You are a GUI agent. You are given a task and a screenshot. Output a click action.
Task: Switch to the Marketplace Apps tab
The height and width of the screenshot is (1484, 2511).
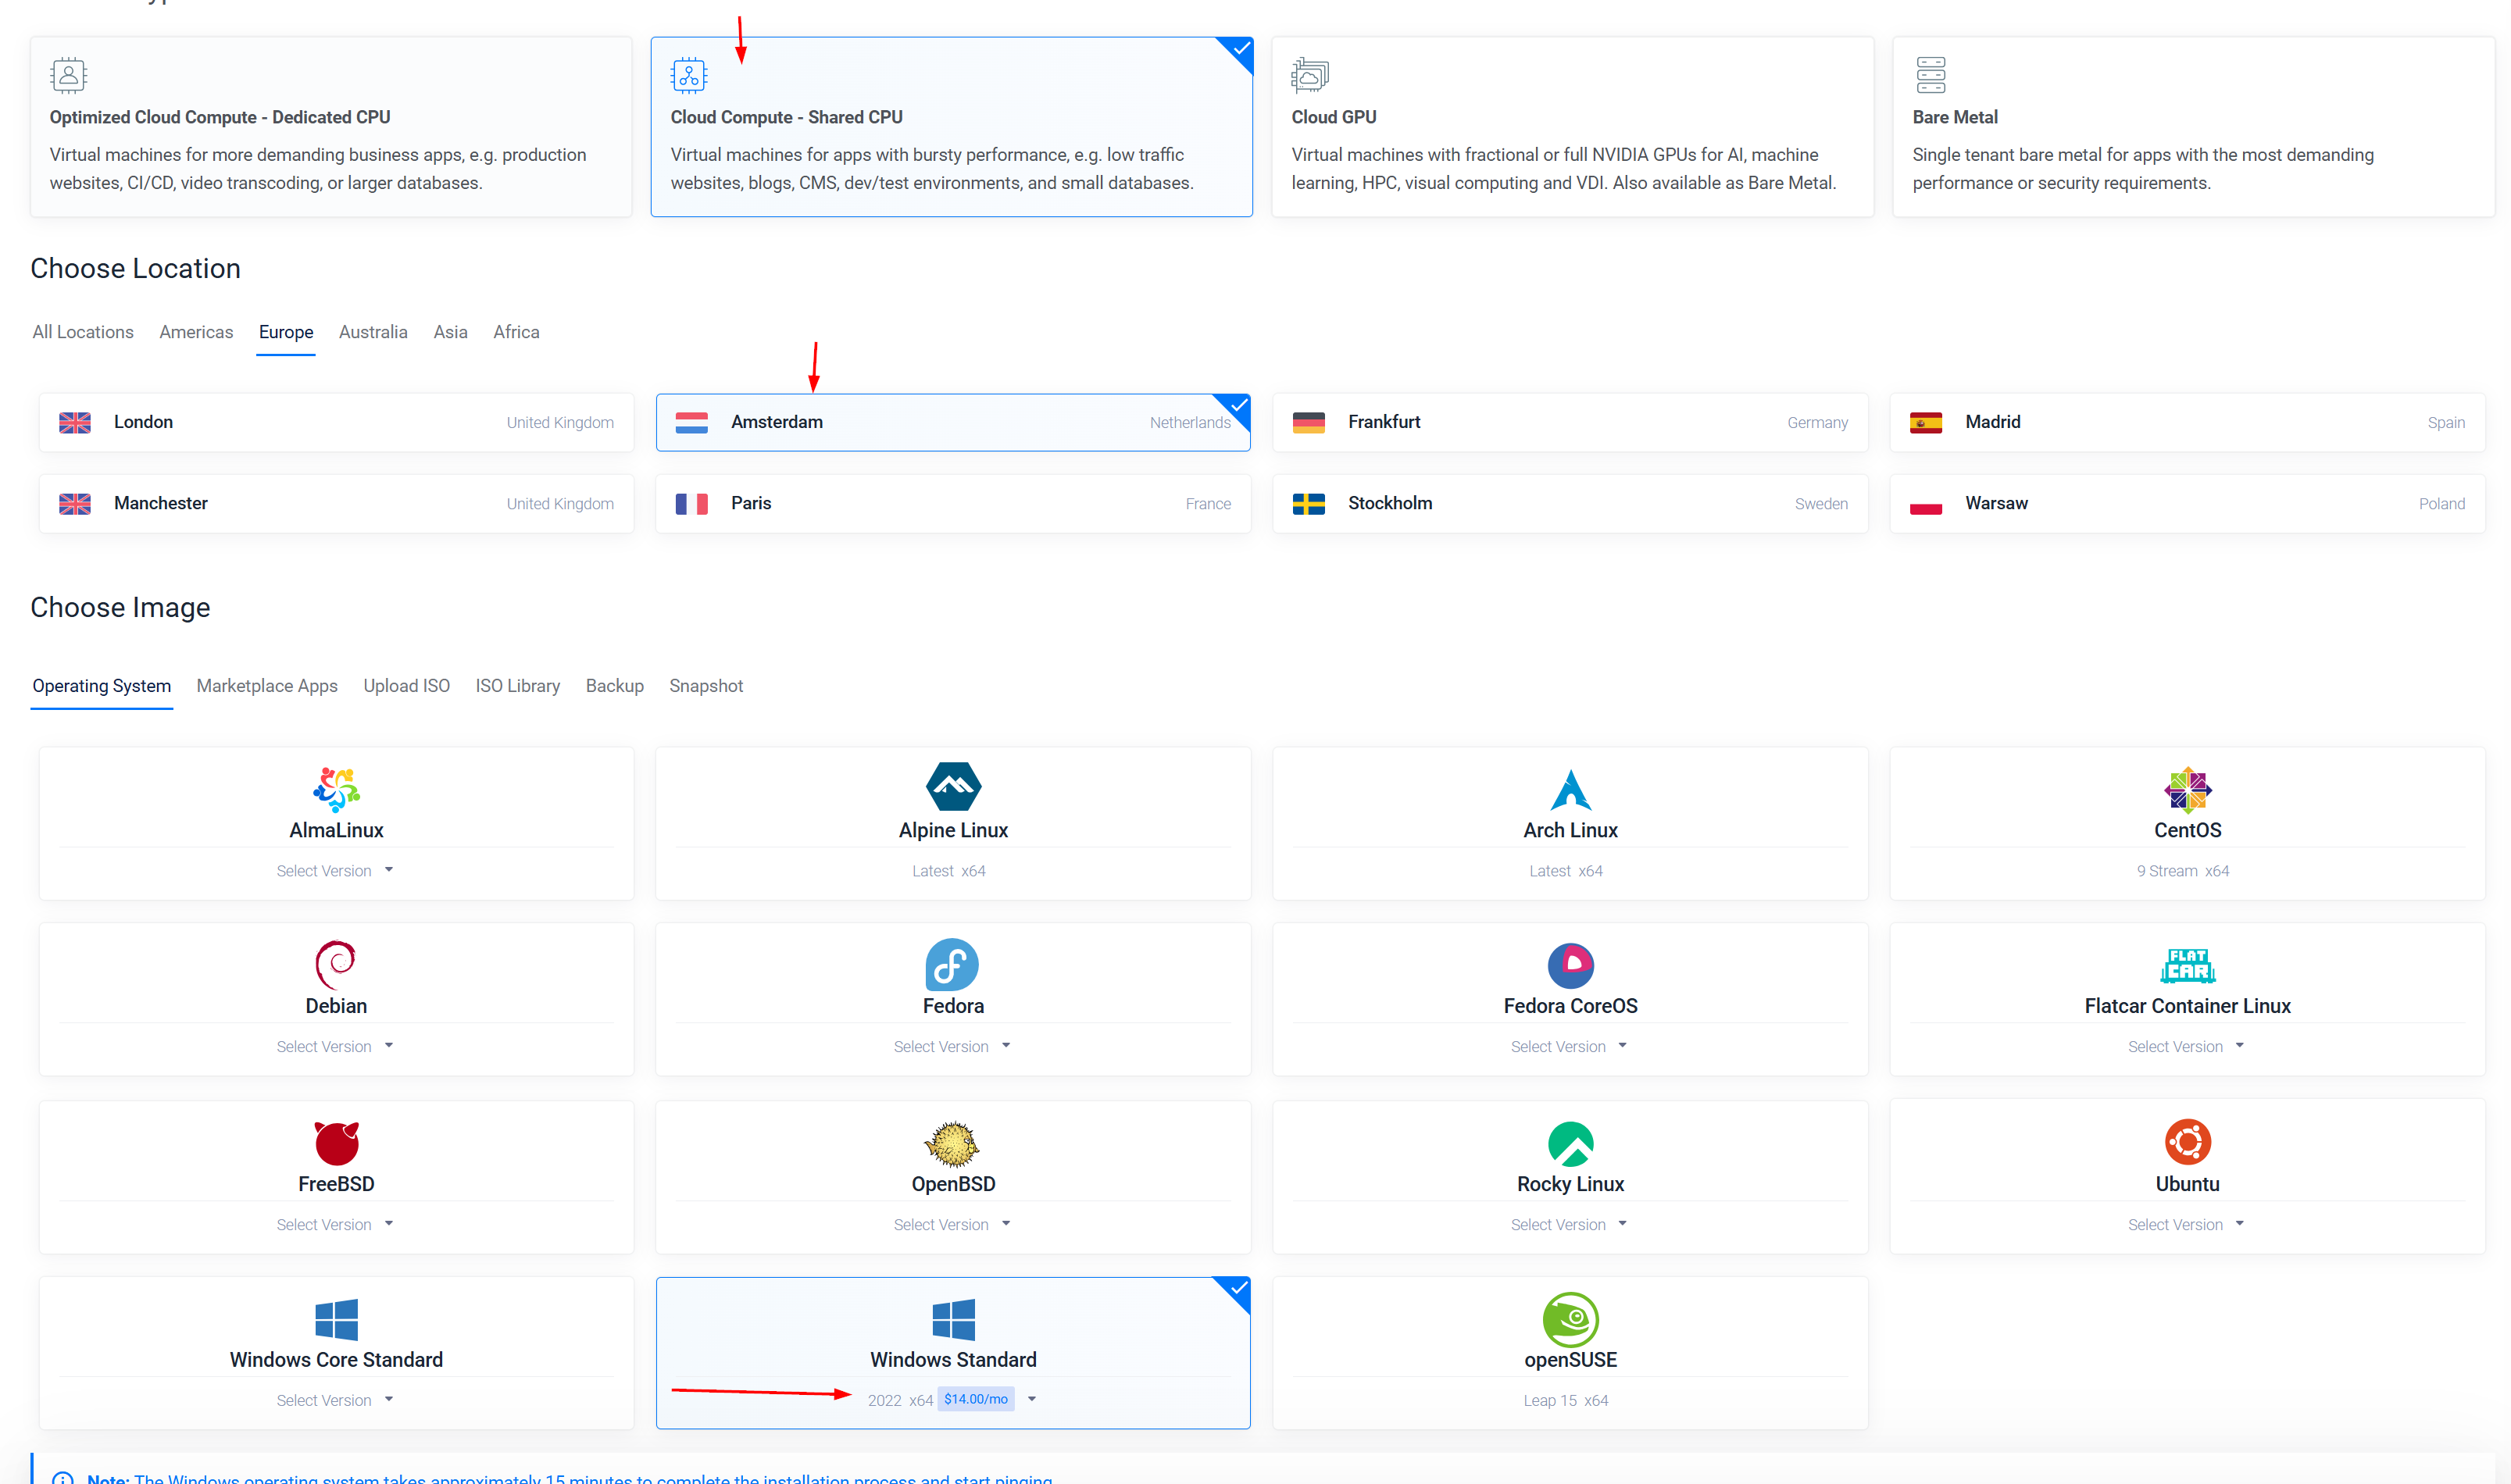pos(267,686)
